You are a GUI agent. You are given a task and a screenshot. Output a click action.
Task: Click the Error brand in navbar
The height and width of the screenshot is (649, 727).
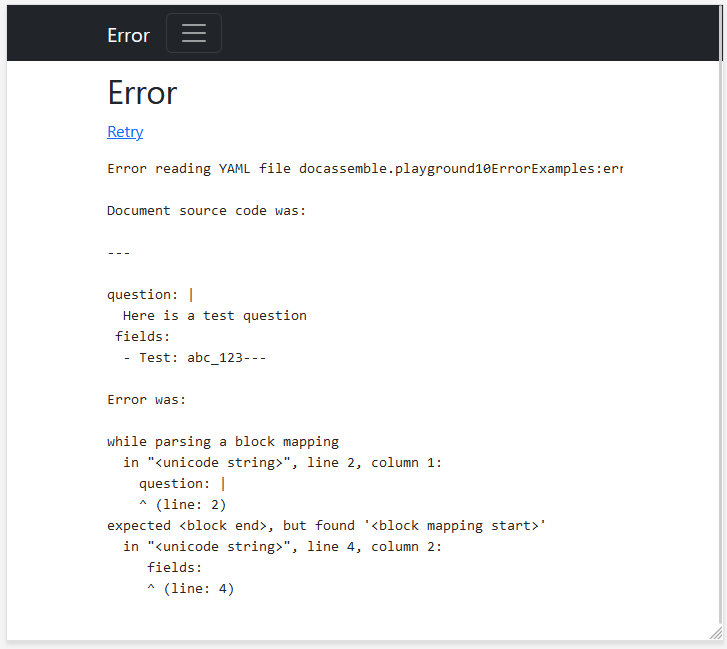click(x=128, y=35)
